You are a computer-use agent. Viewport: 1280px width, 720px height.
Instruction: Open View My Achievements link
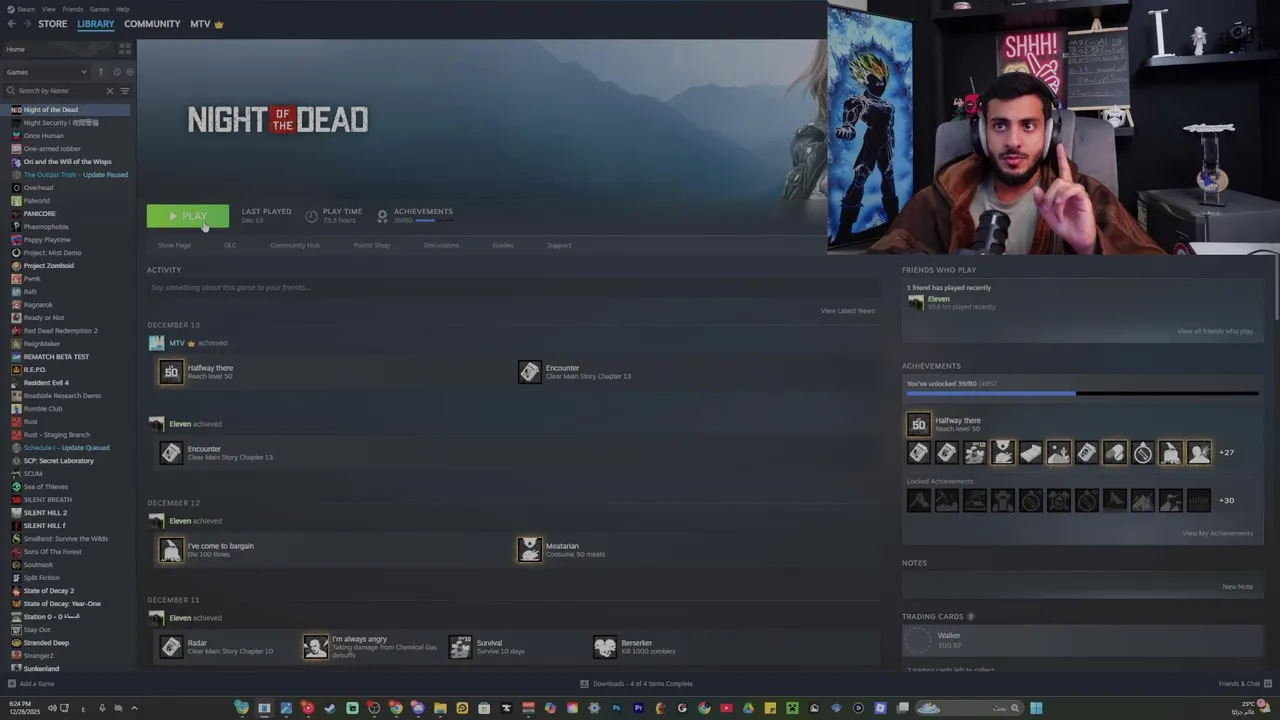pyautogui.click(x=1217, y=533)
